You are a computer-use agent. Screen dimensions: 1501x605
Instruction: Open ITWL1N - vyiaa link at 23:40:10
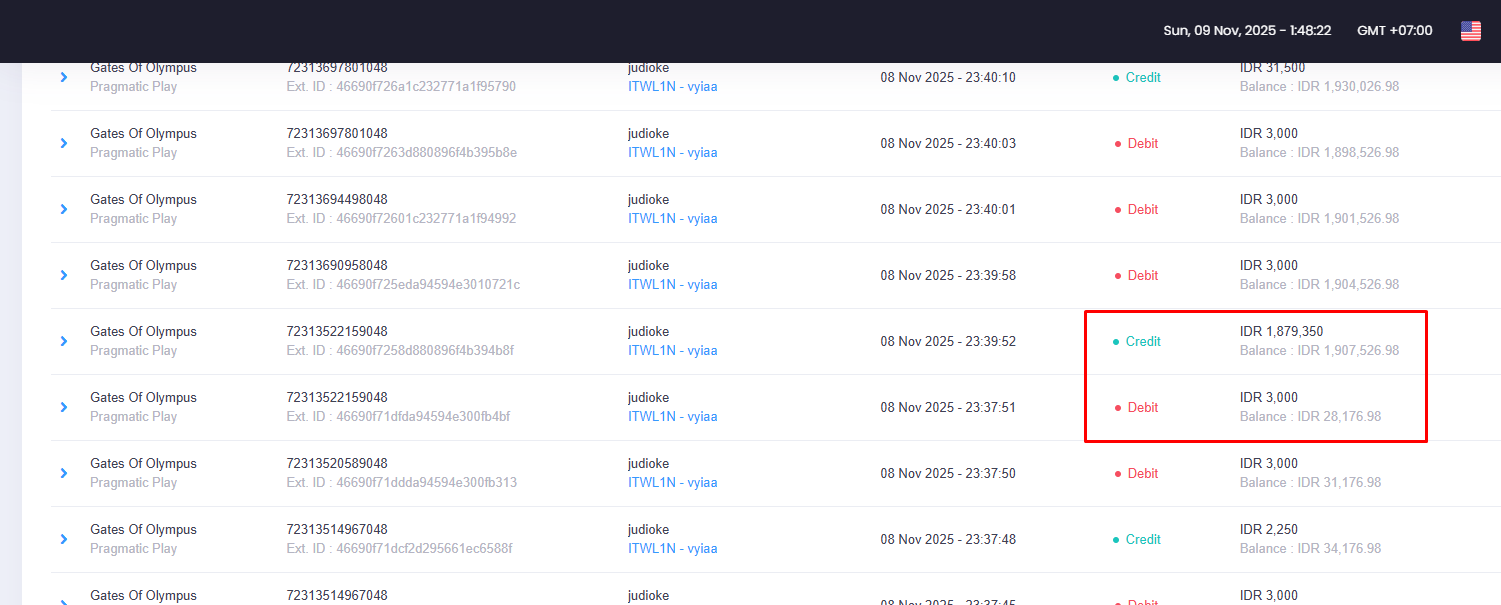(x=672, y=87)
